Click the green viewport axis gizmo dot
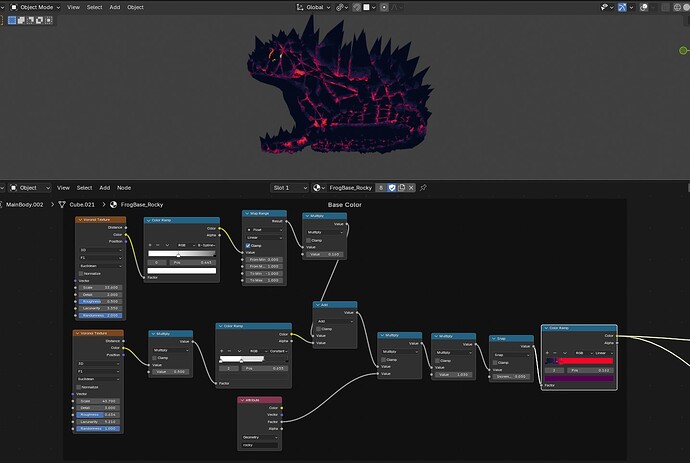 point(683,51)
